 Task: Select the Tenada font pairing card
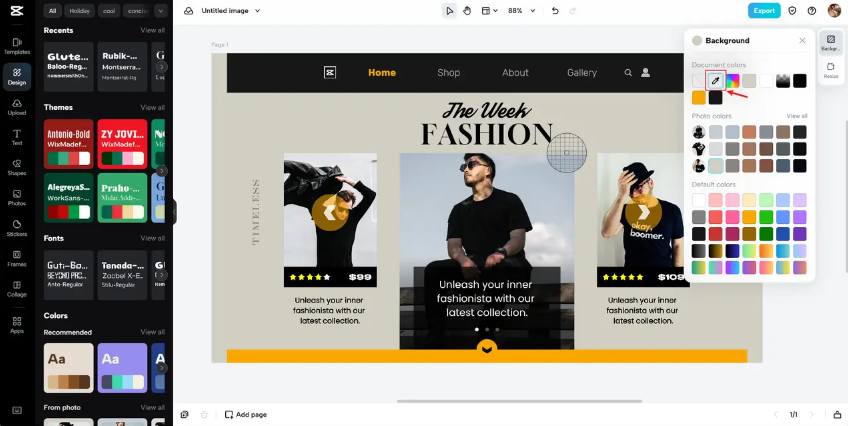pos(122,275)
